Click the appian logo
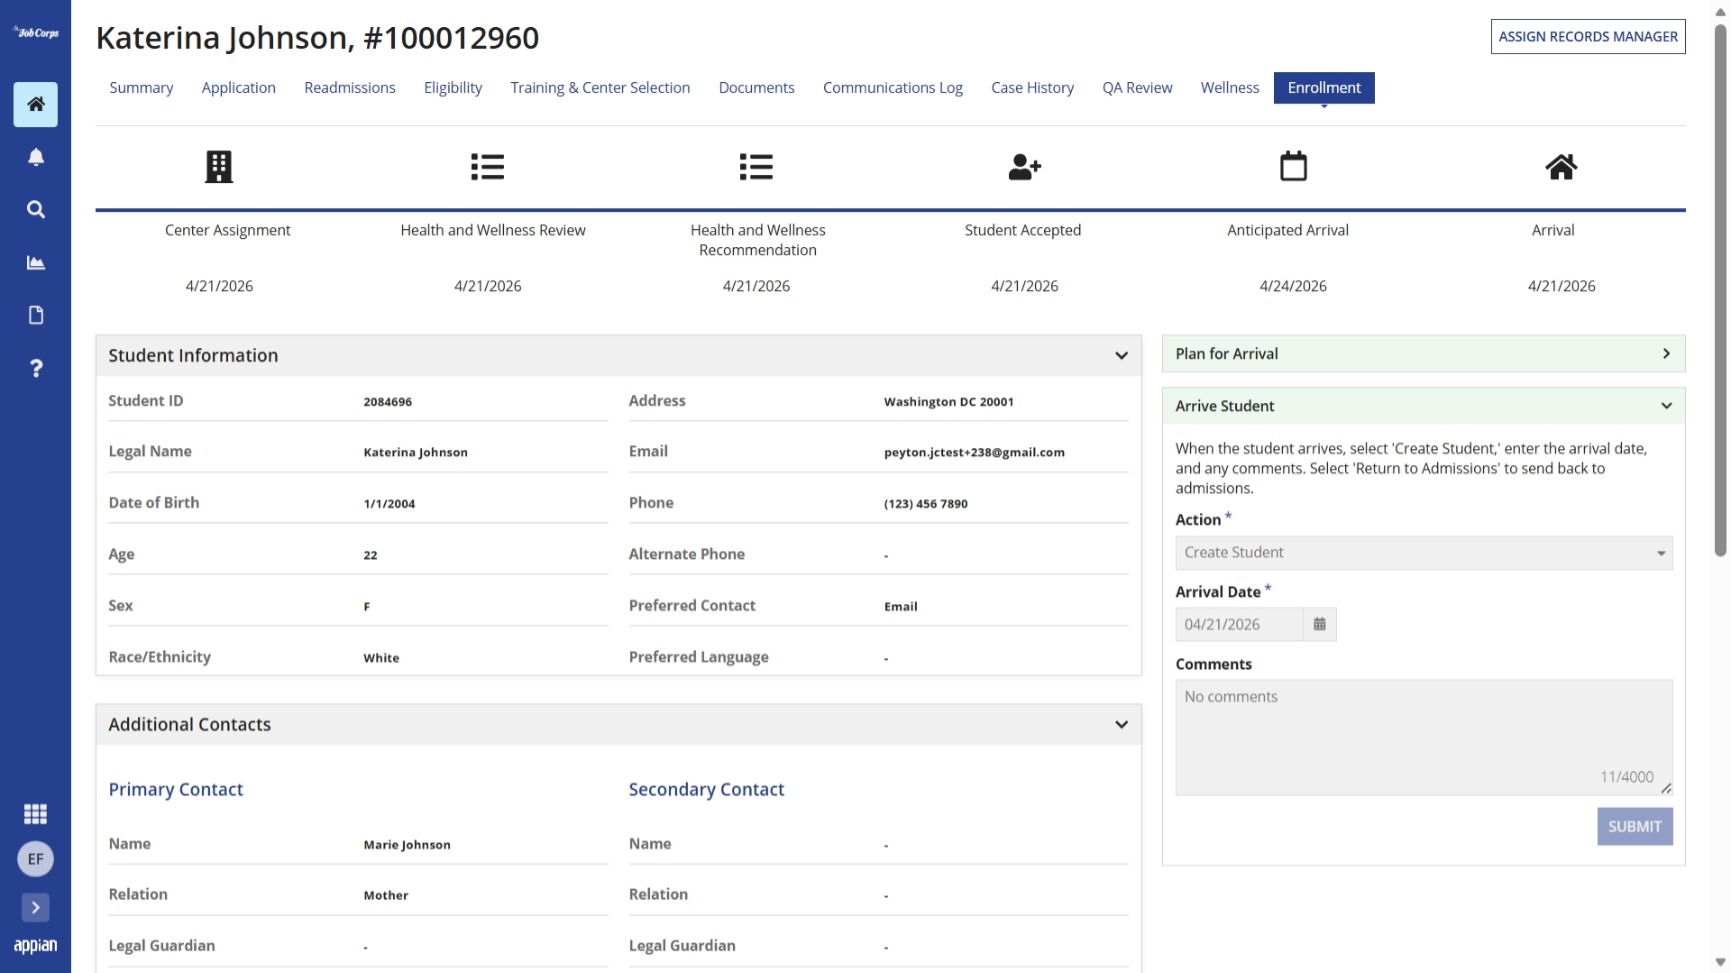The width and height of the screenshot is (1731, 973). pos(35,946)
